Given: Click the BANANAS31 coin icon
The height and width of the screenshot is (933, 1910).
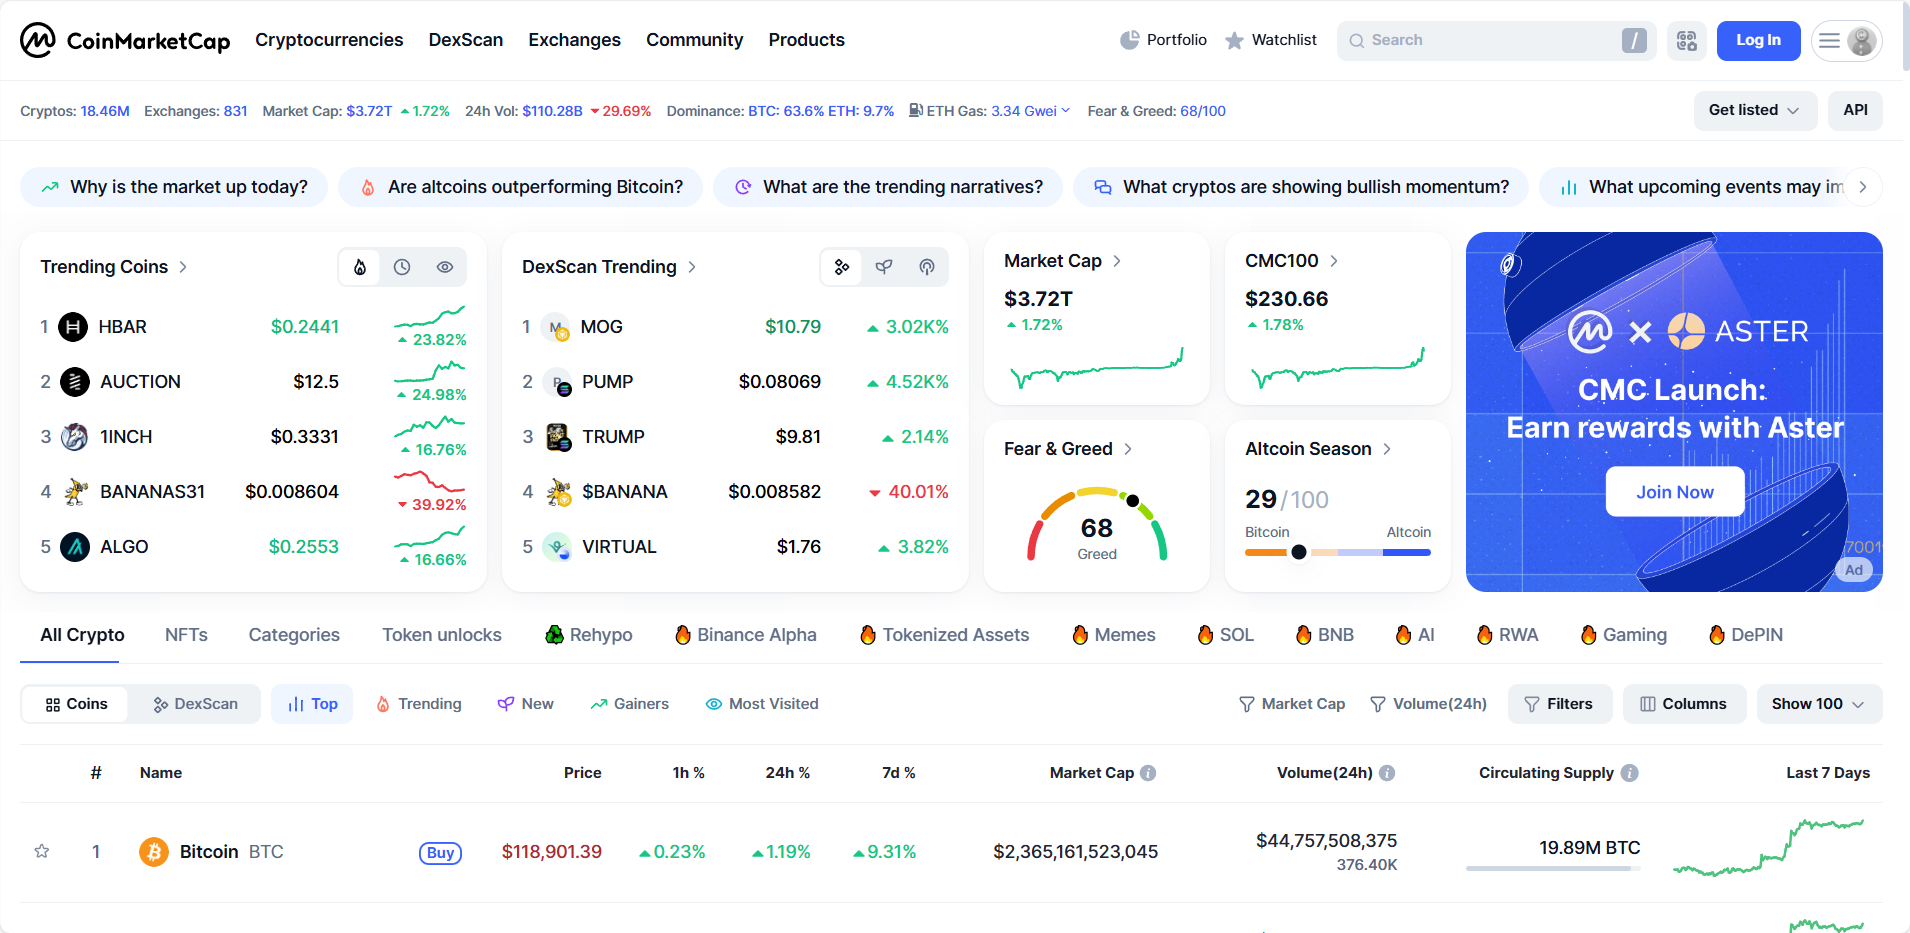Looking at the screenshot, I should [x=75, y=492].
